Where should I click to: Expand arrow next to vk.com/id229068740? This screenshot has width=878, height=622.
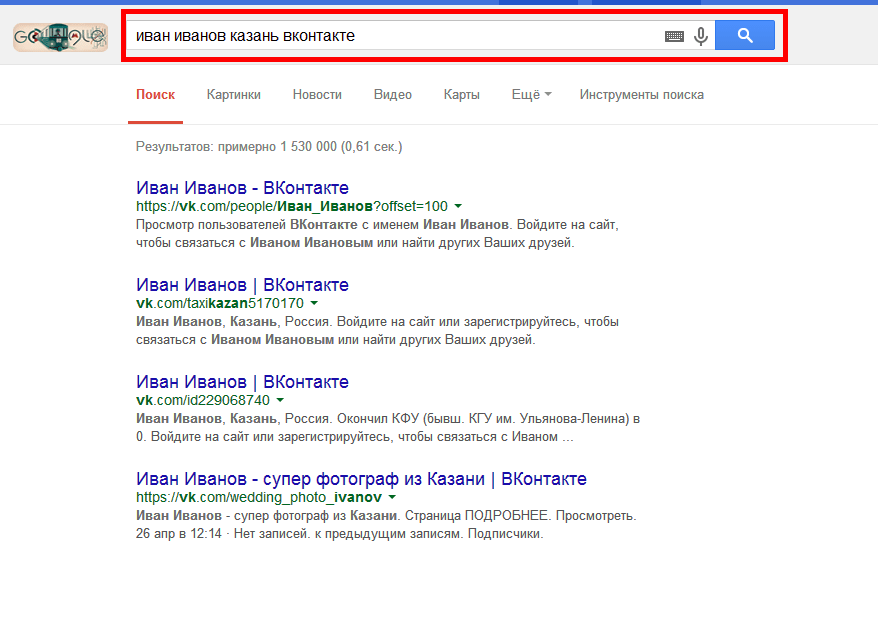[x=280, y=400]
